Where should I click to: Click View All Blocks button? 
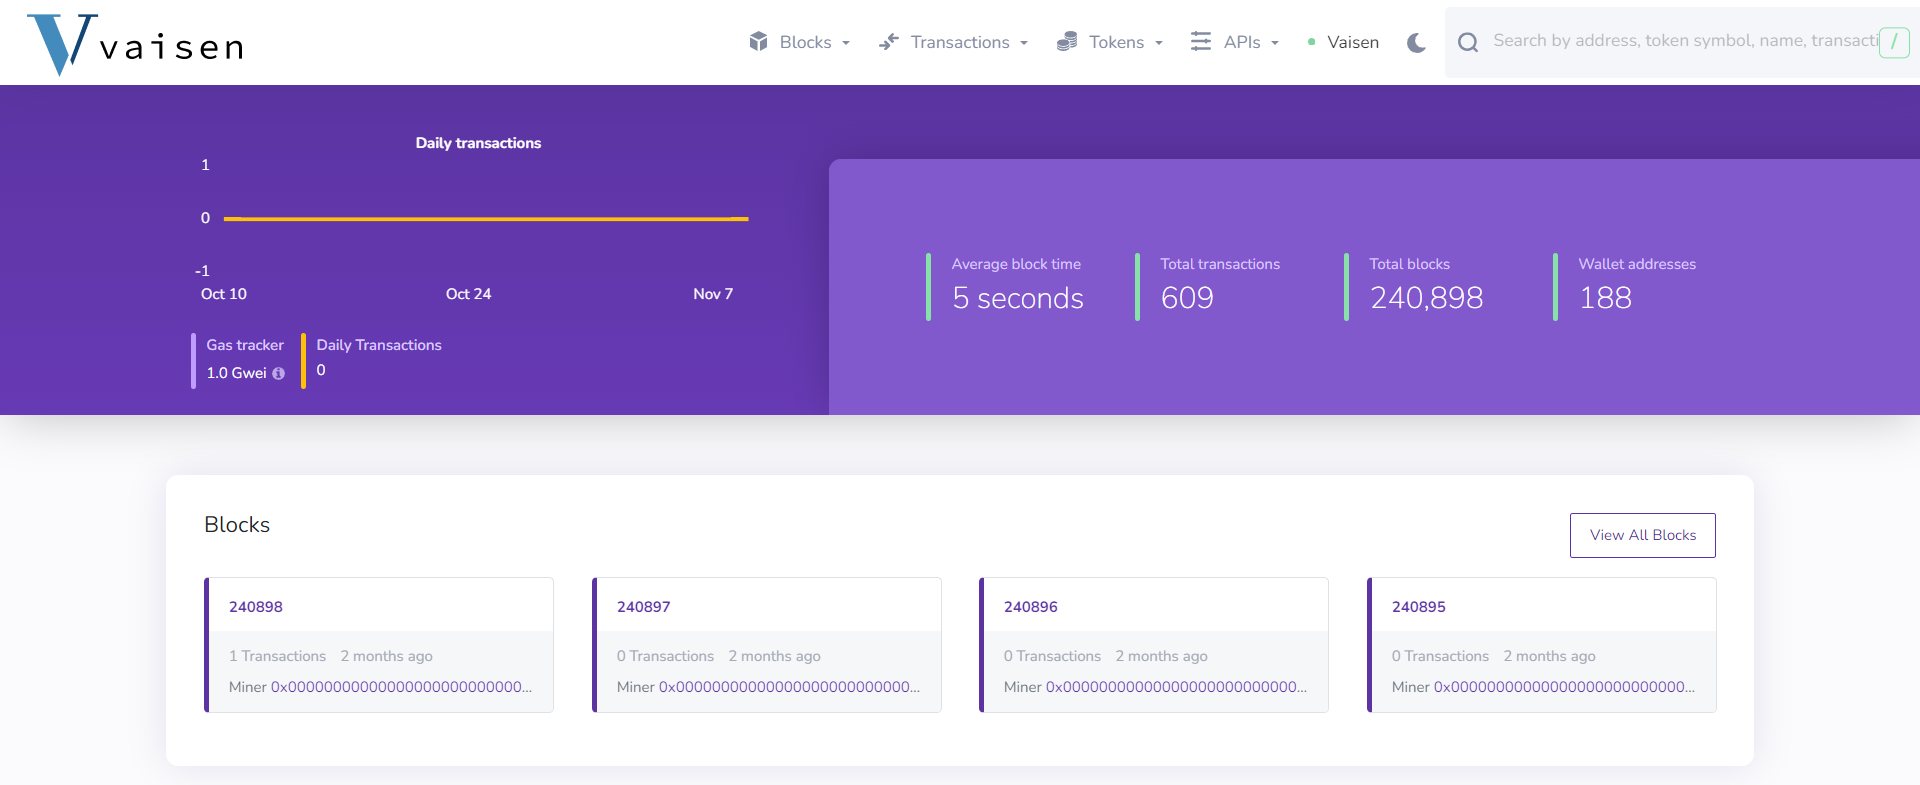[1642, 535]
